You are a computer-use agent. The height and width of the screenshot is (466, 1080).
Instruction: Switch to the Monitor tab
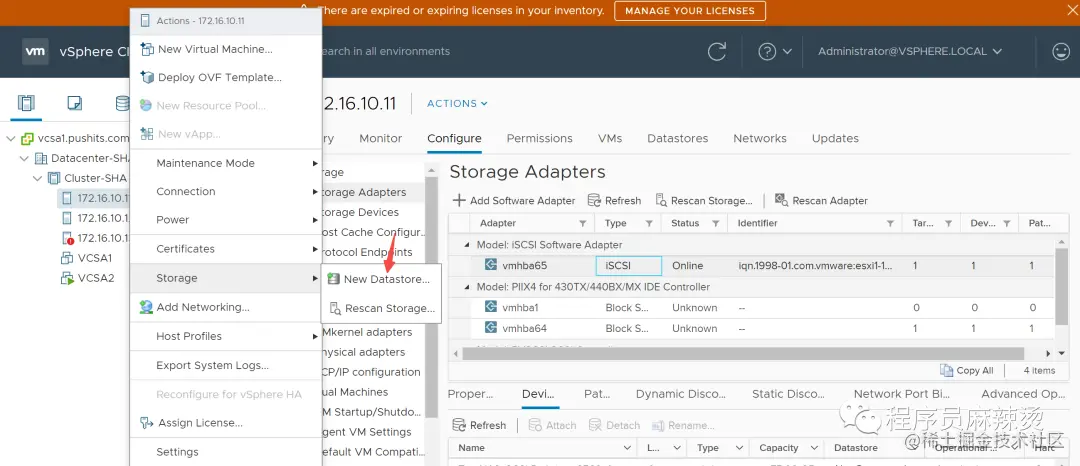coord(380,138)
